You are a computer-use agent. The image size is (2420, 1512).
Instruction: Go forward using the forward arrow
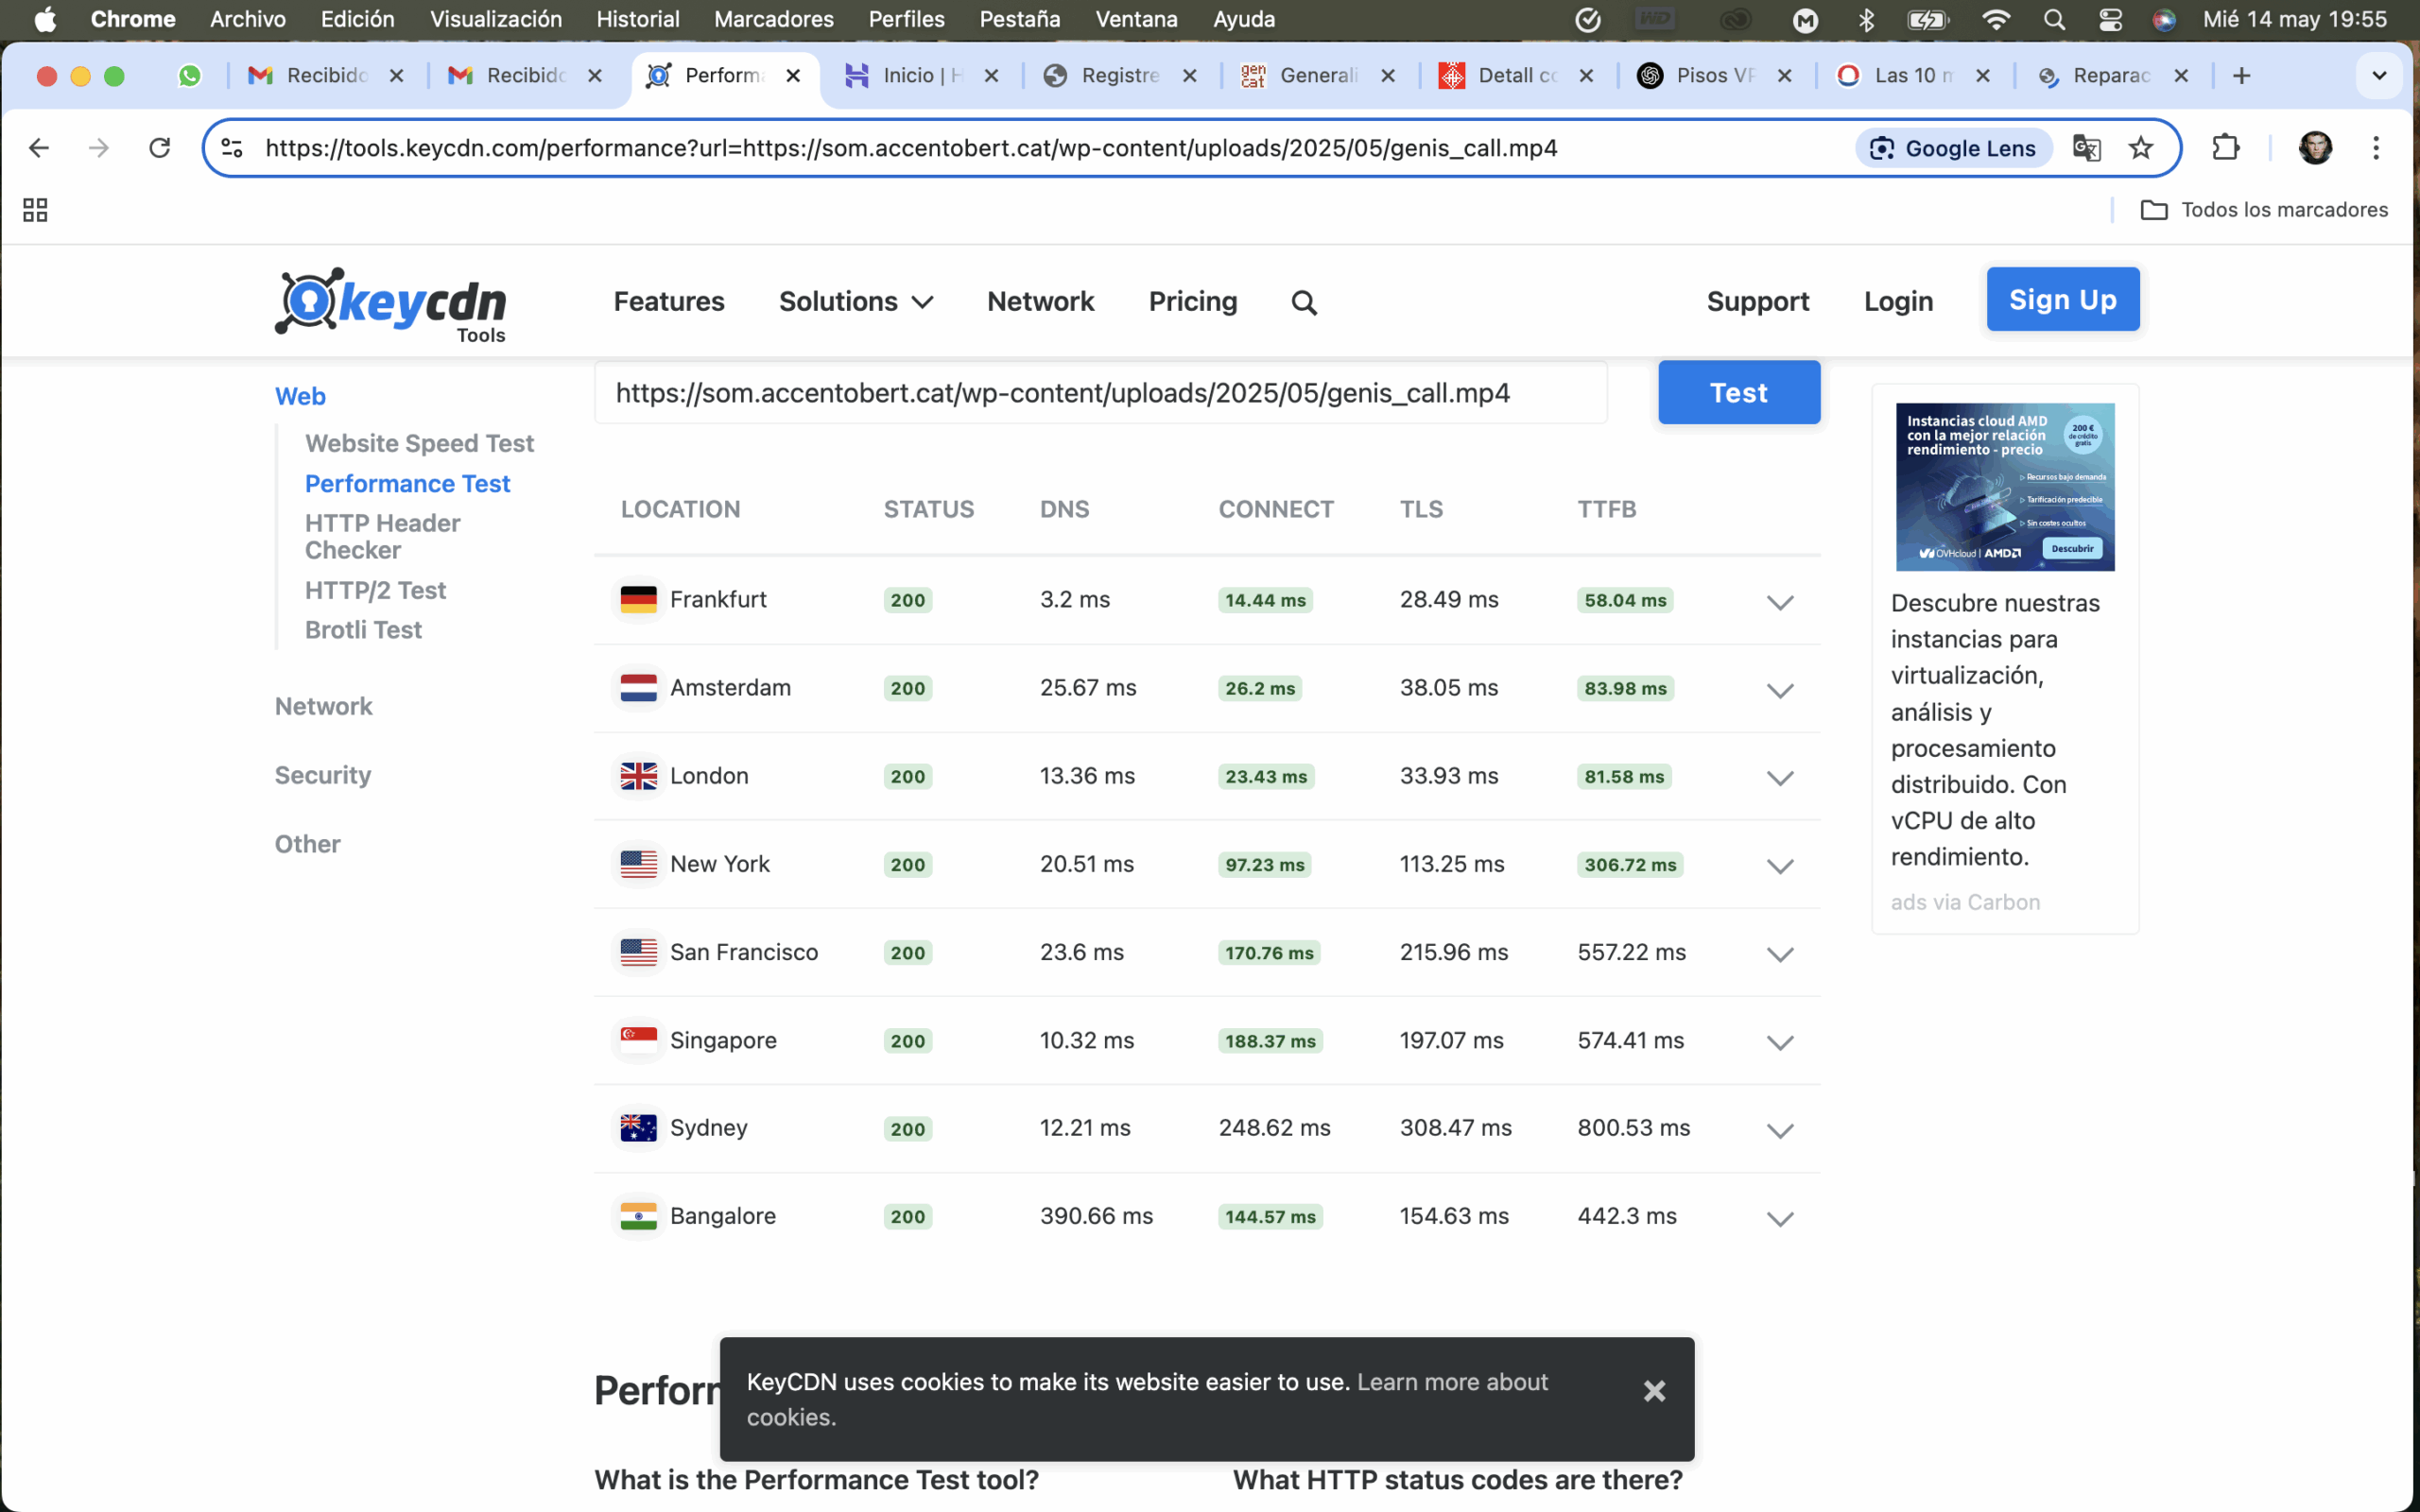(99, 148)
